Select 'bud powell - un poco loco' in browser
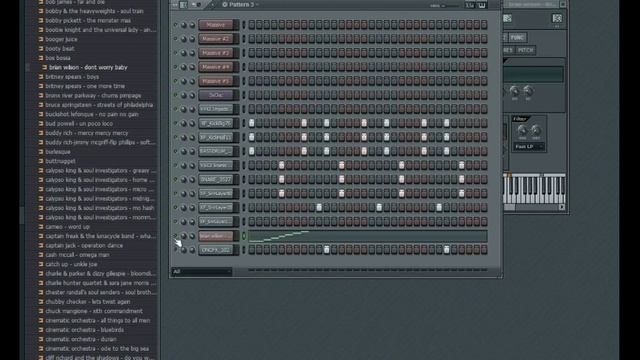 point(79,124)
